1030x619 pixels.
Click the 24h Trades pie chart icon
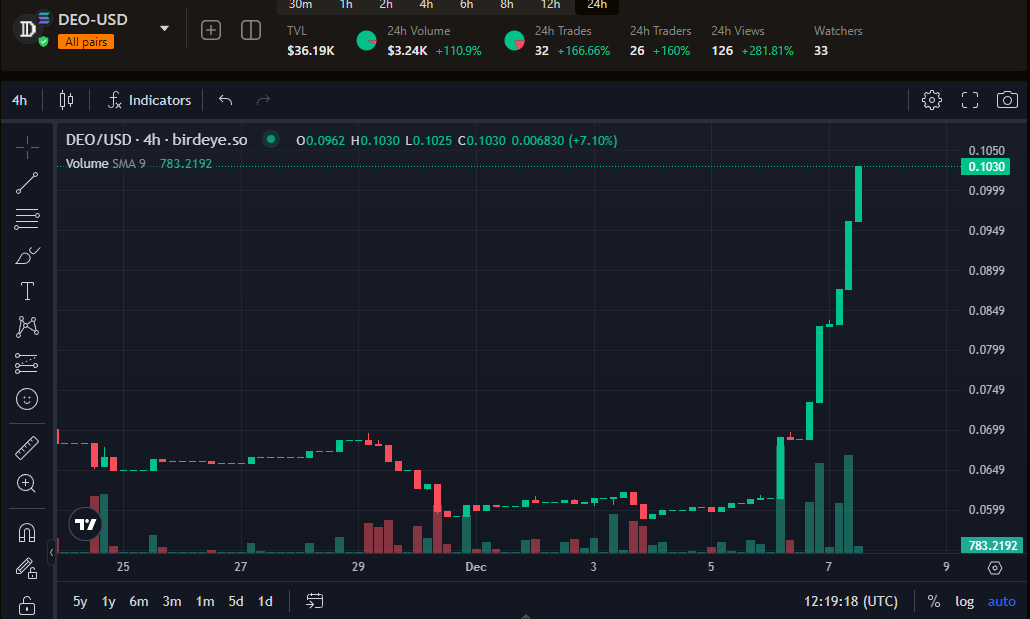[514, 41]
